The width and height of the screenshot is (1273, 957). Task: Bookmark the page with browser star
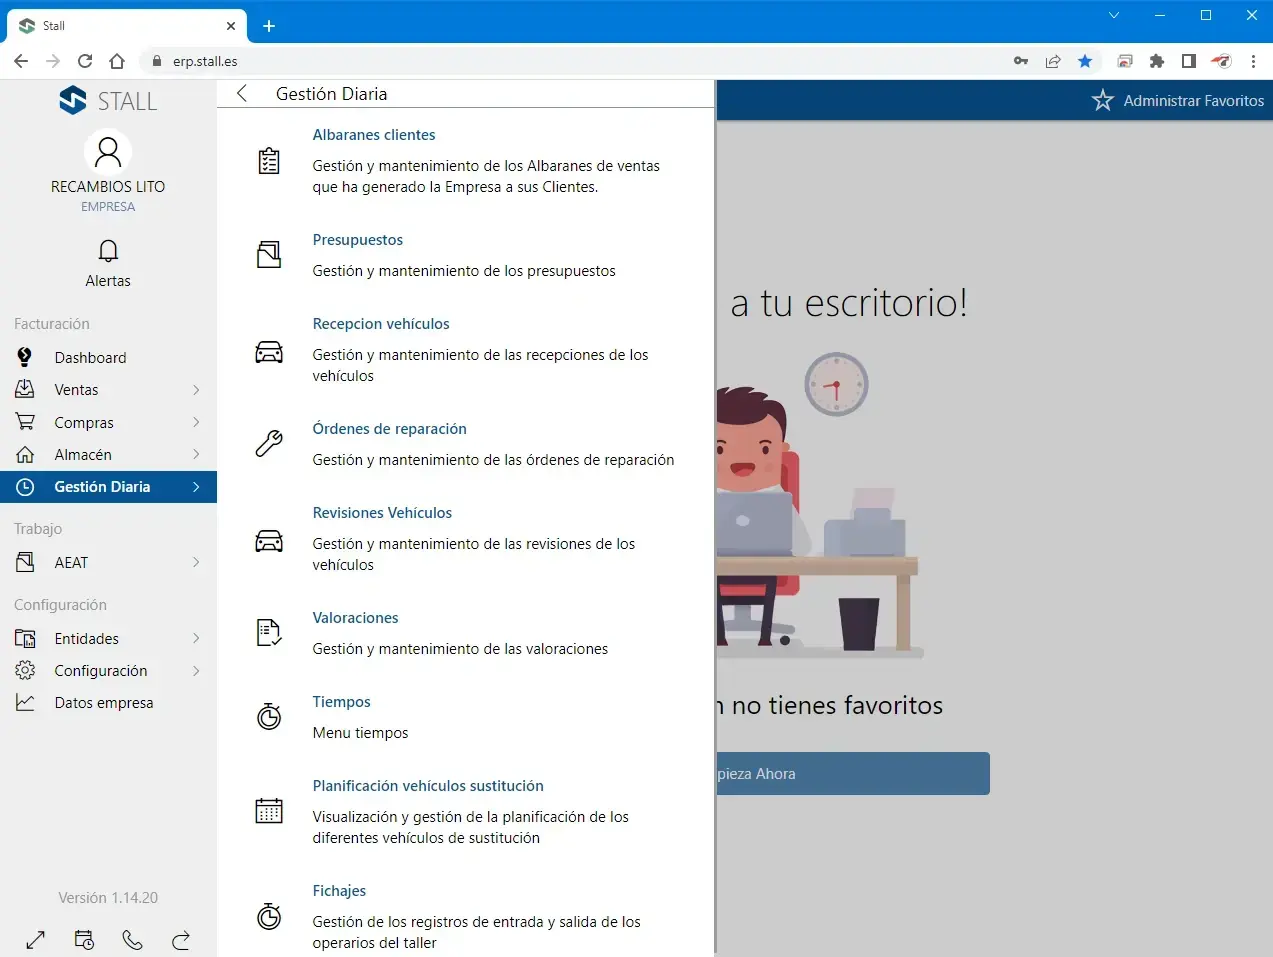point(1085,61)
